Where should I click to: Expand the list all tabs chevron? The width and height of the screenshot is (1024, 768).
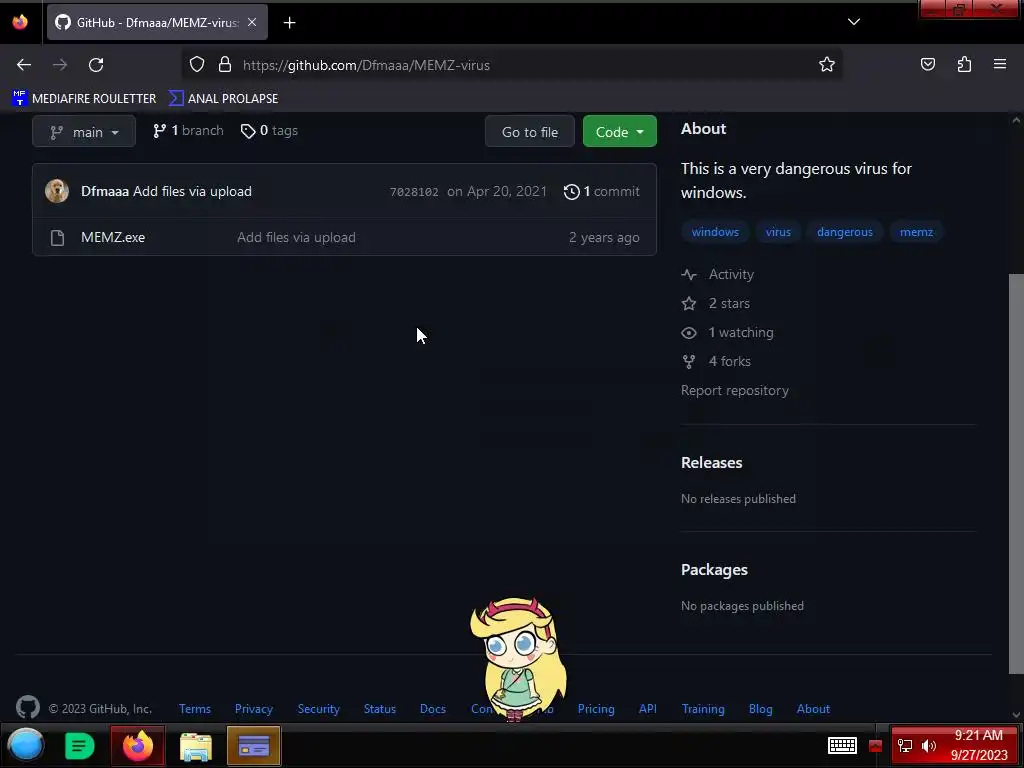[854, 22]
